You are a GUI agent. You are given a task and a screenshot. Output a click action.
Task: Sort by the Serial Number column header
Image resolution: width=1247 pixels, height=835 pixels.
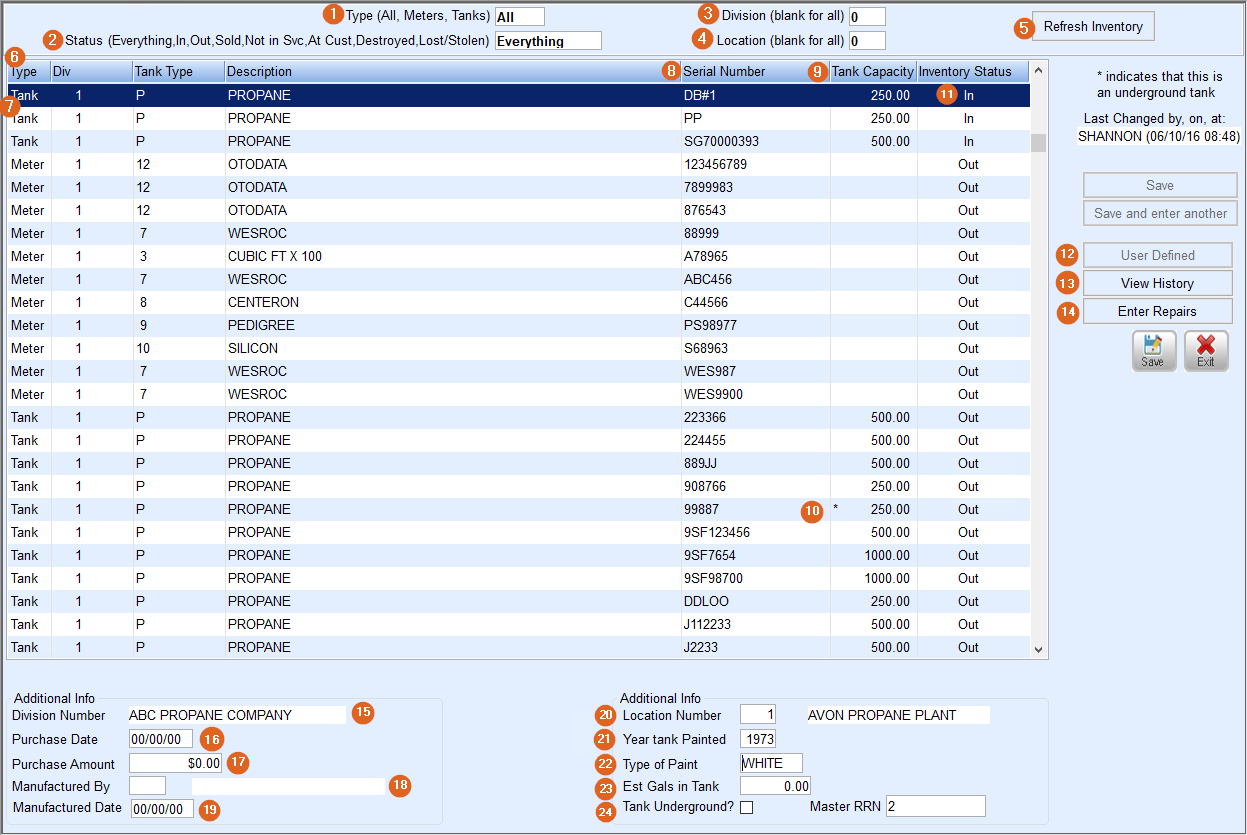pos(755,71)
